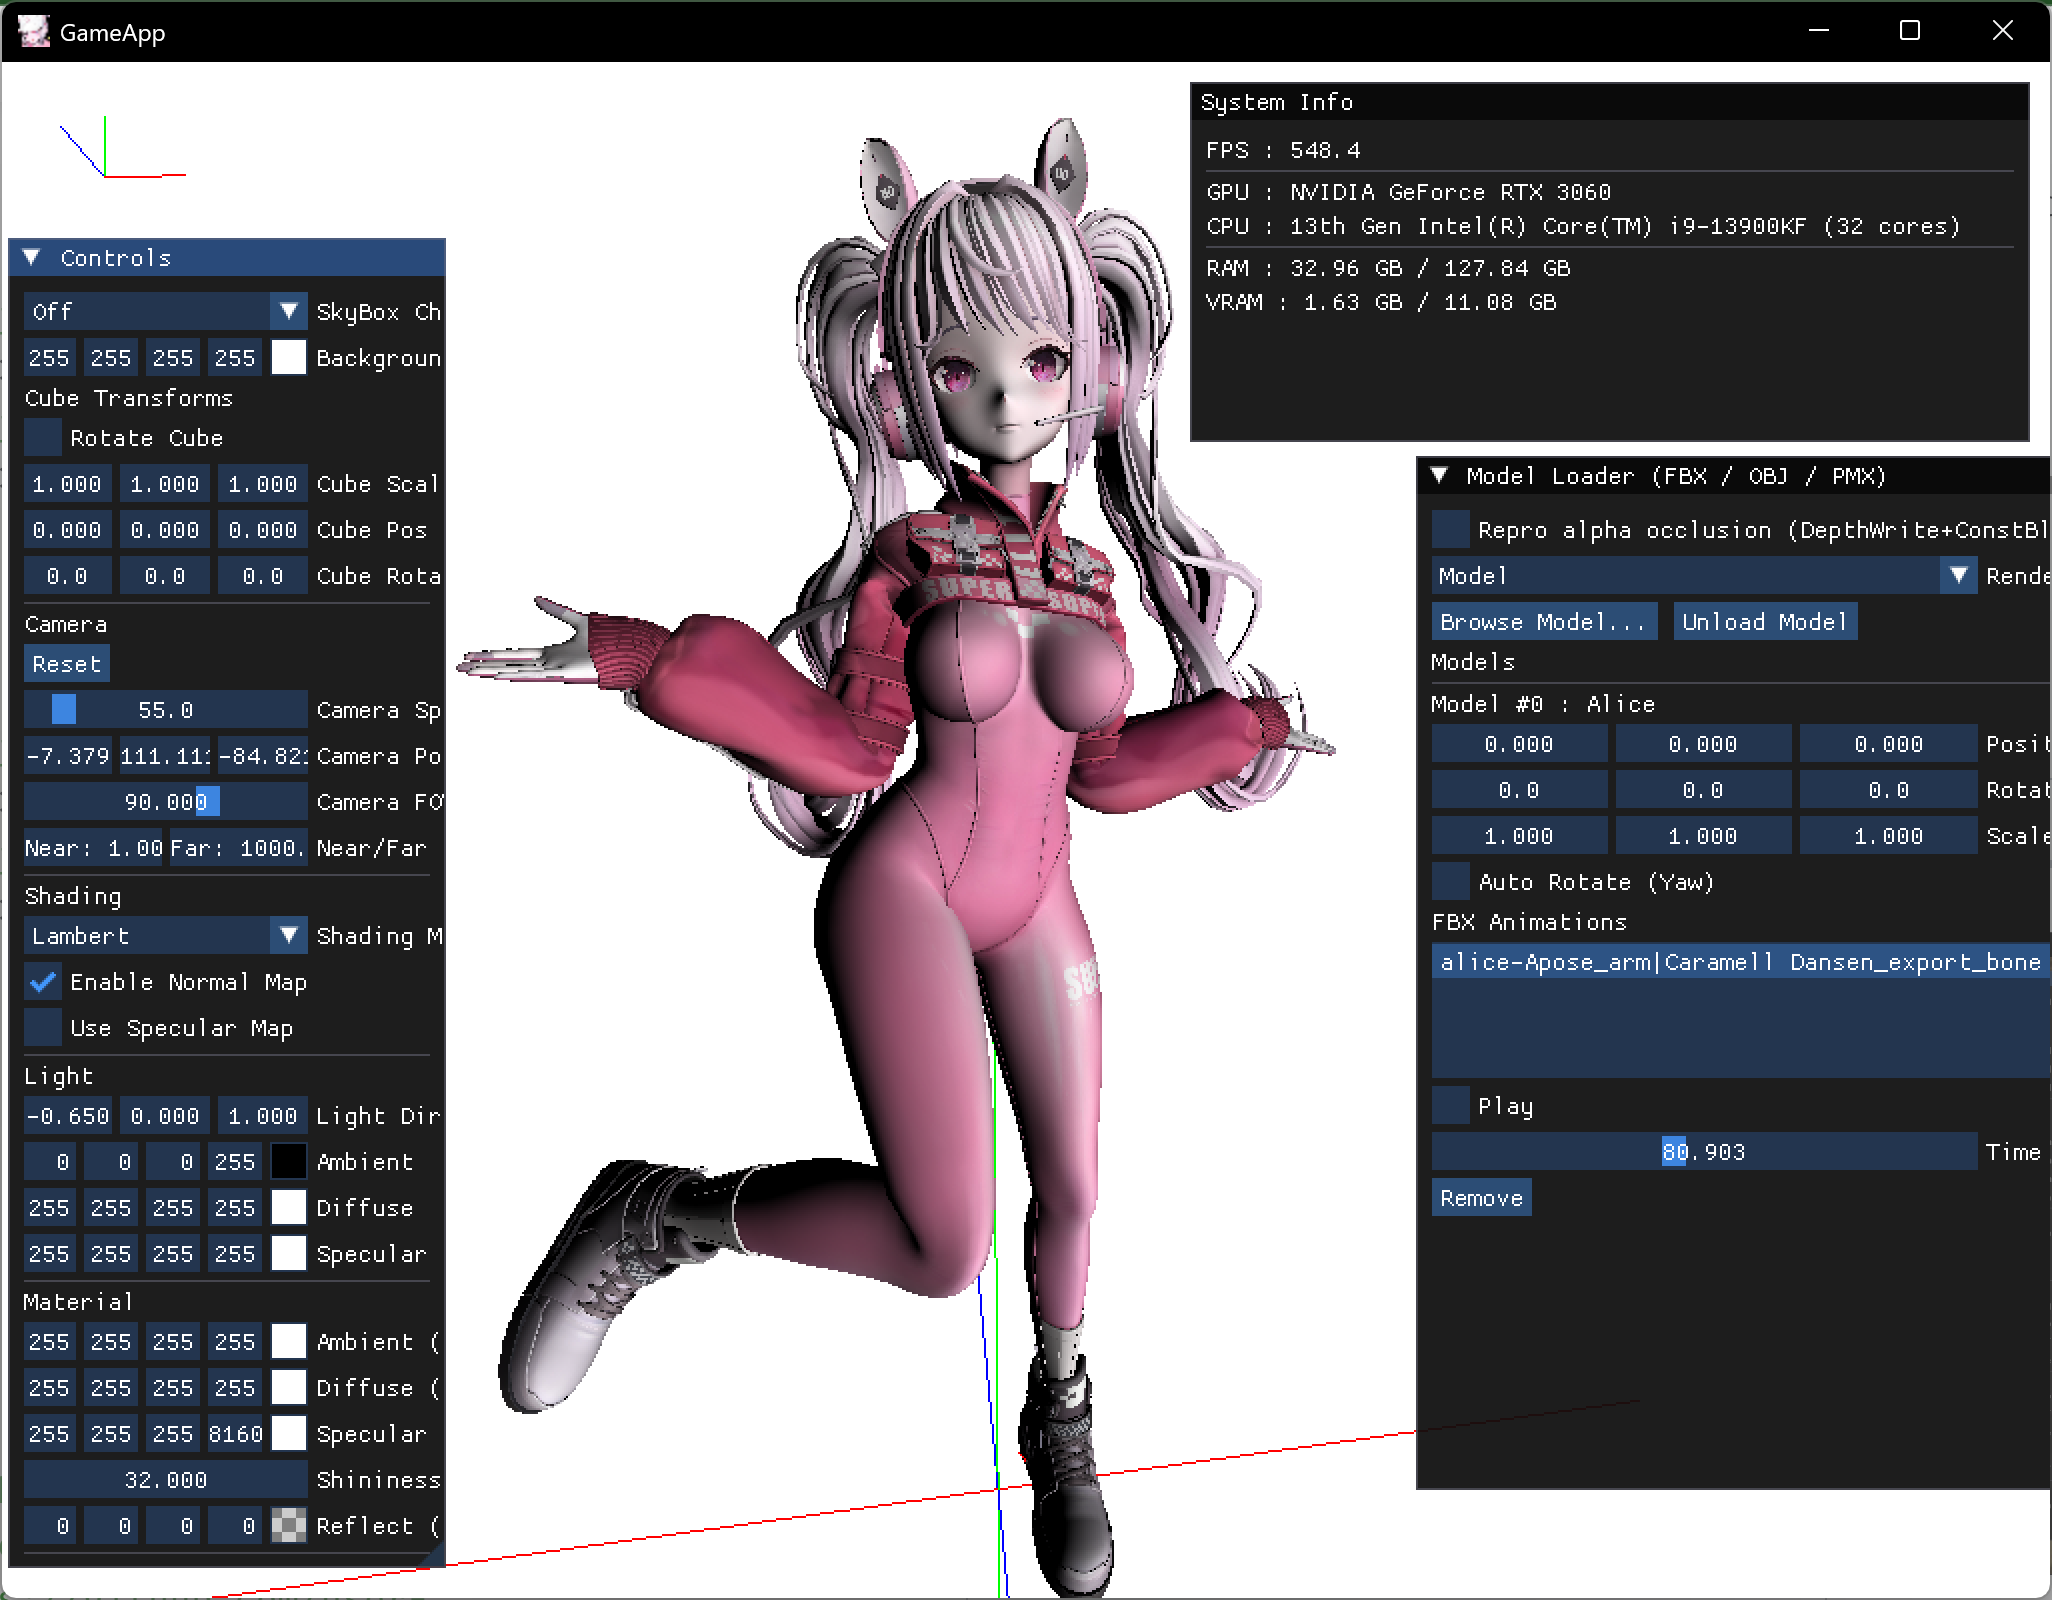
Task: Toggle the Rotate Cube checkbox
Action: 43,438
